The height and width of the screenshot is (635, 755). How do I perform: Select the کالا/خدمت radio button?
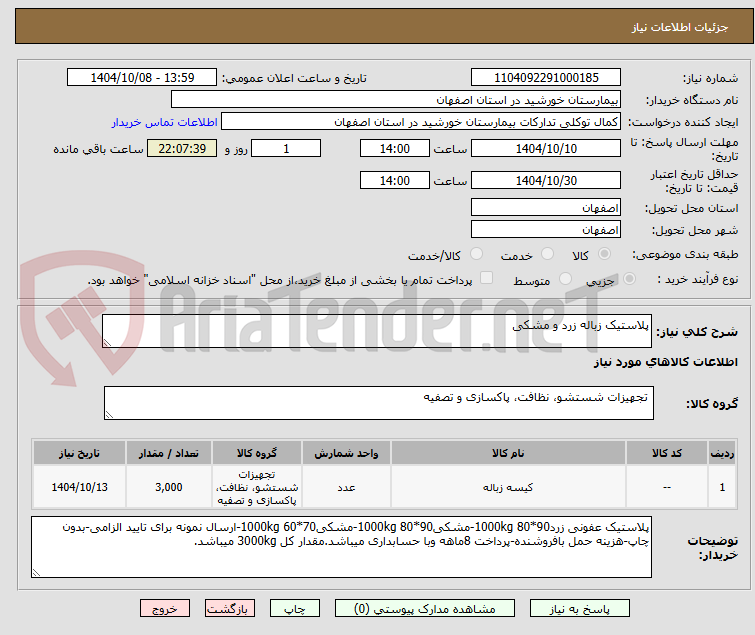click(x=476, y=254)
